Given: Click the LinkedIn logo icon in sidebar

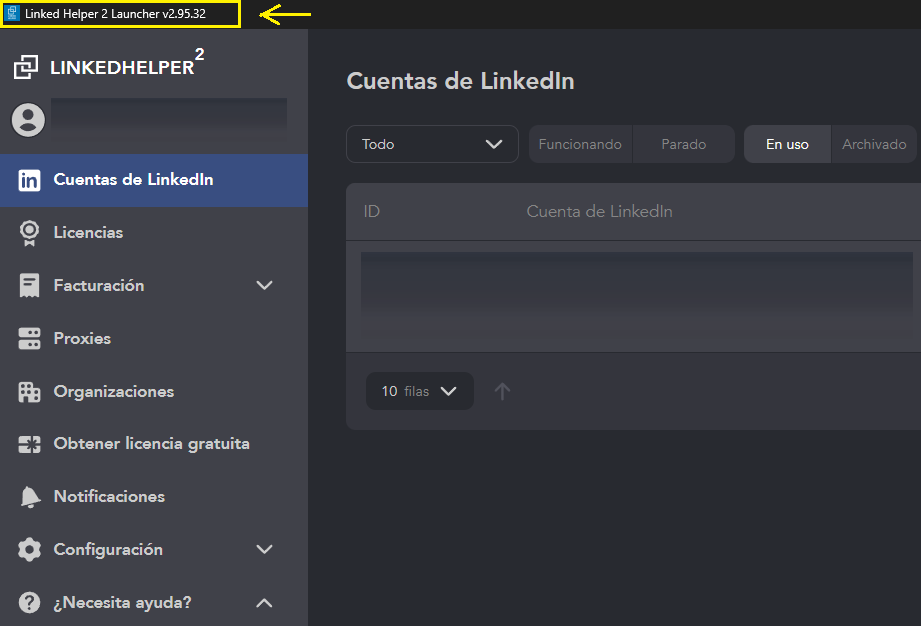Looking at the screenshot, I should [x=30, y=181].
